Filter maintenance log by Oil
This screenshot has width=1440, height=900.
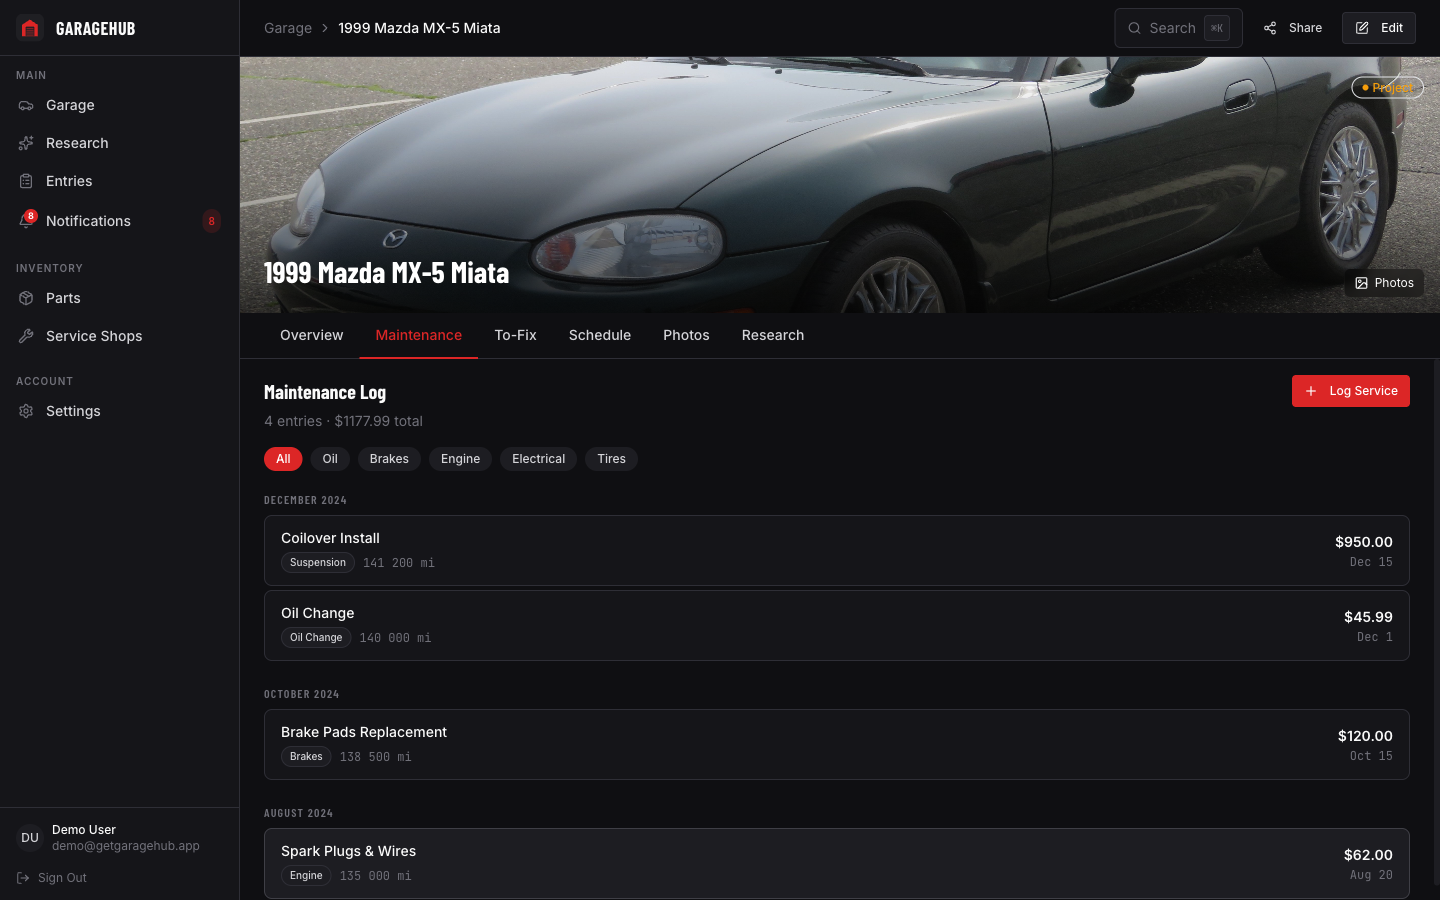click(x=330, y=459)
